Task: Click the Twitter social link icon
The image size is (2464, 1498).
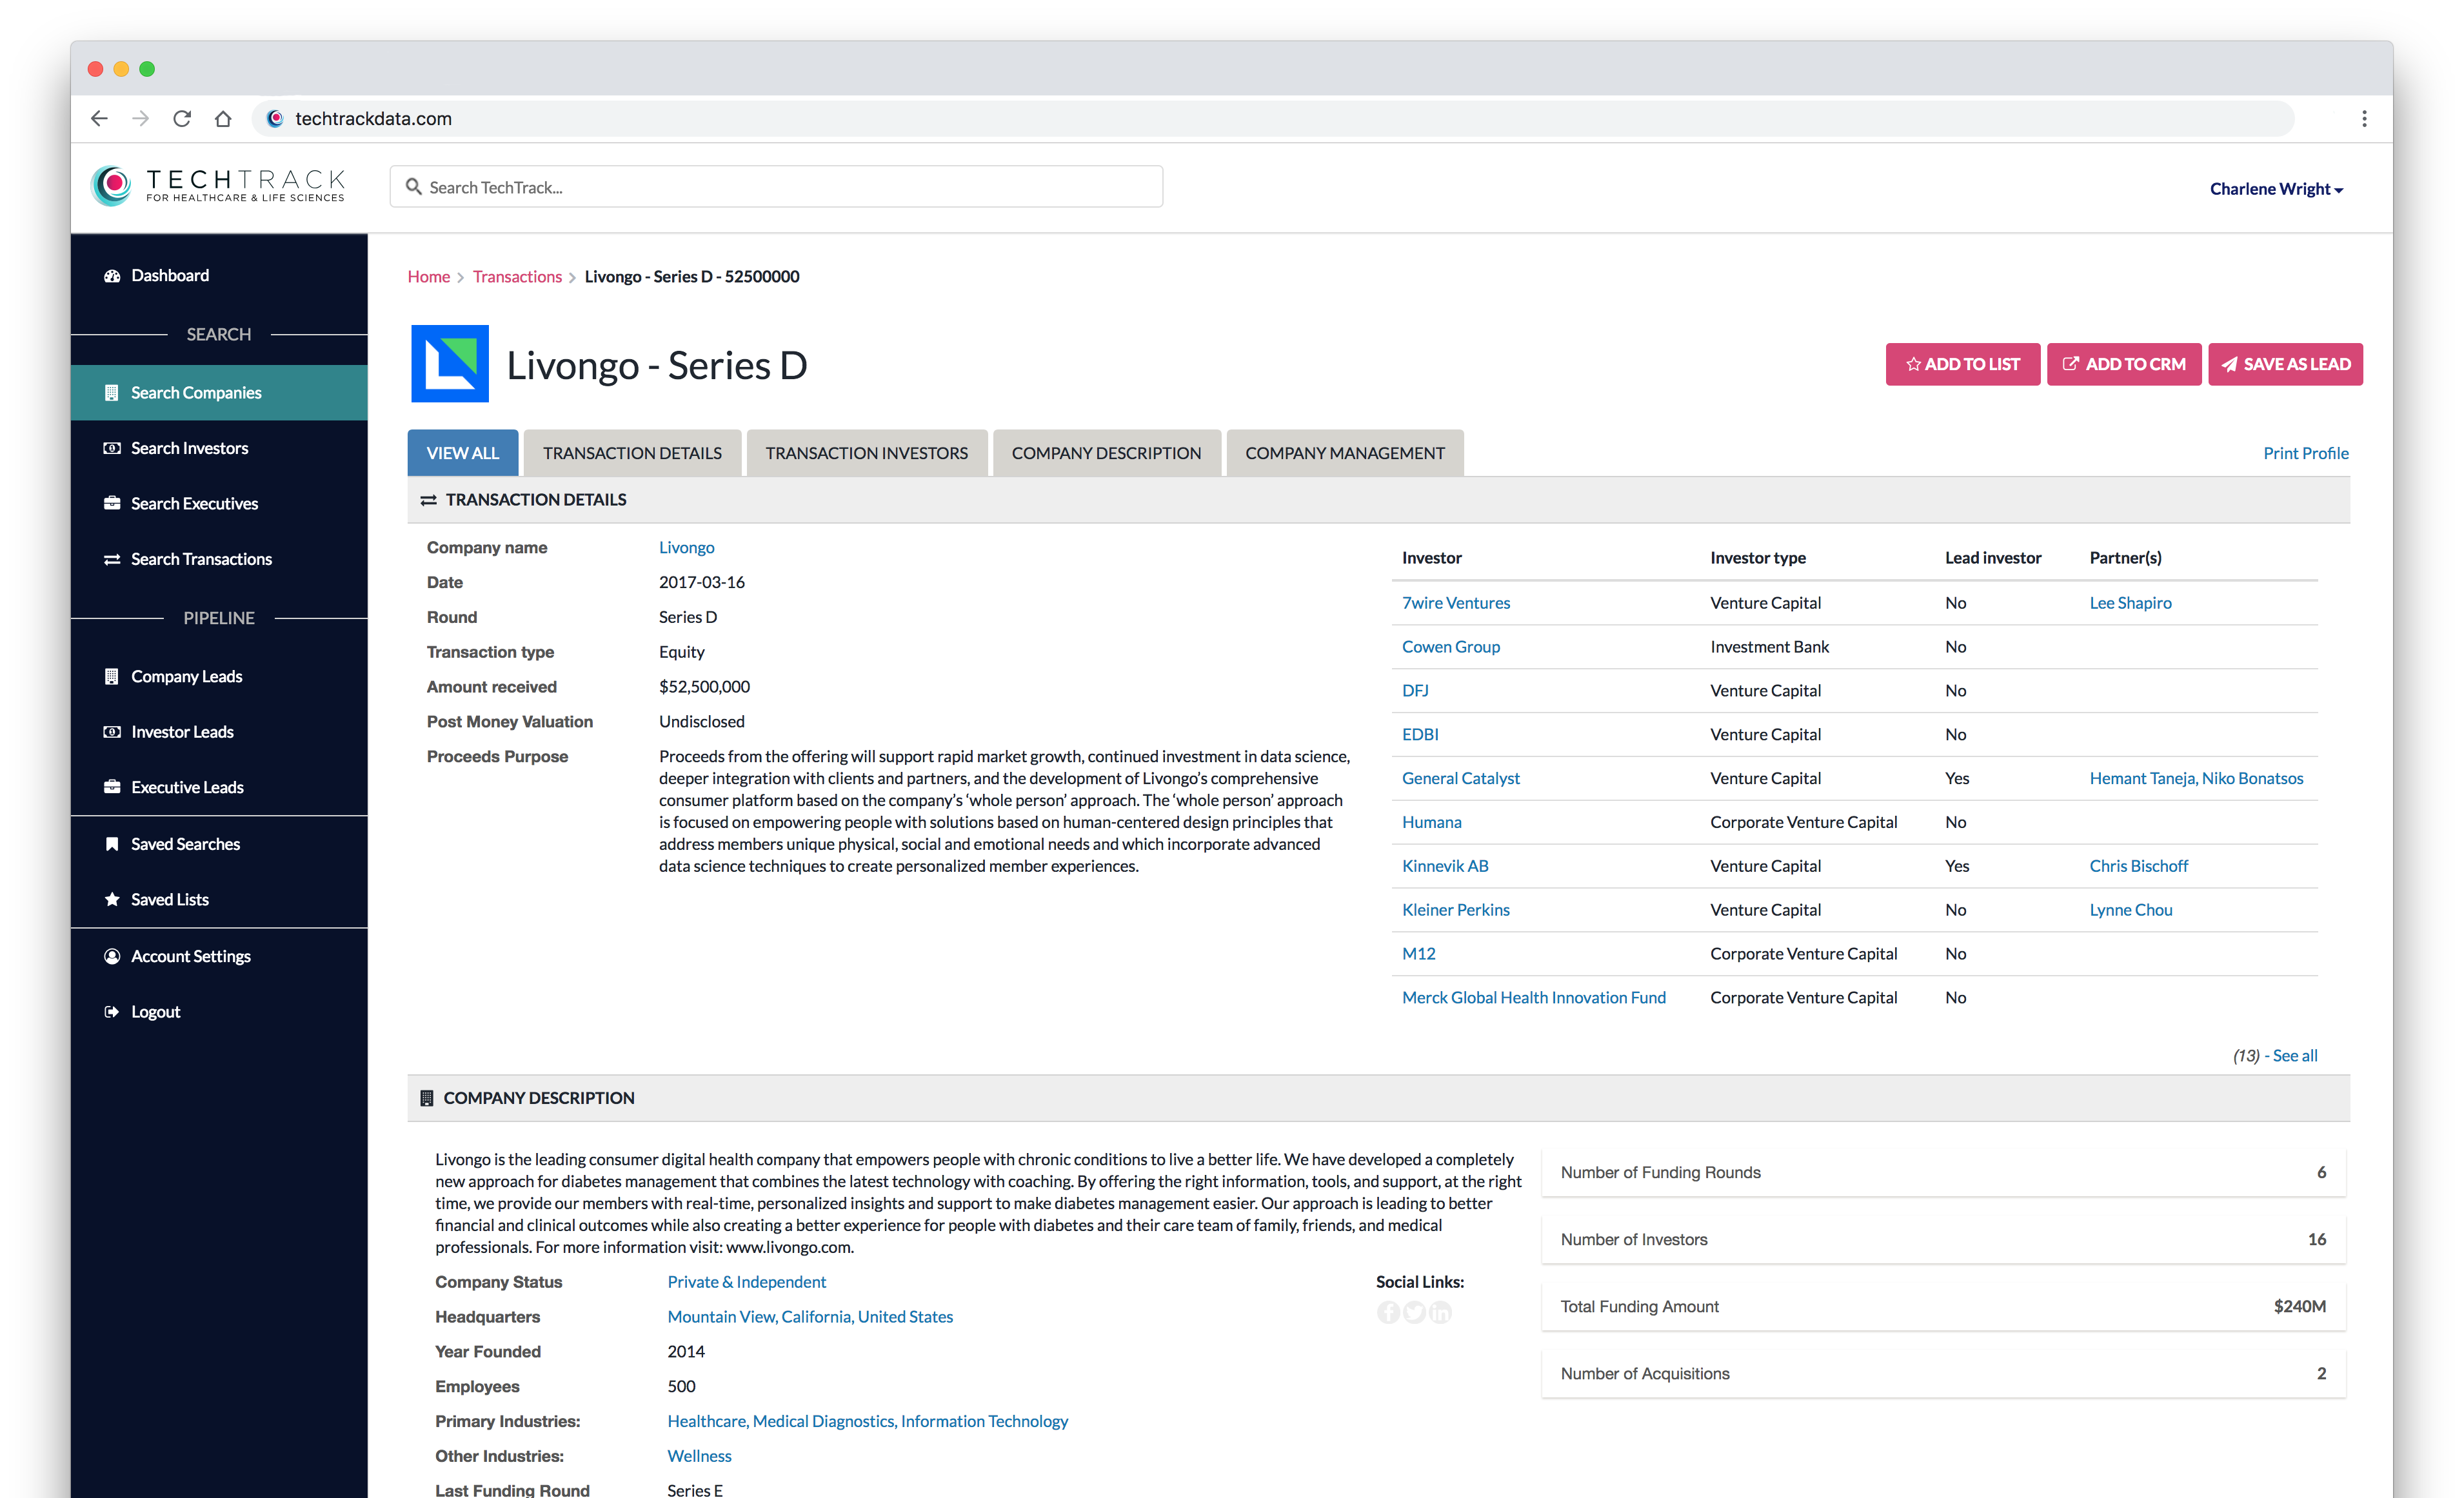Action: pyautogui.click(x=1414, y=1312)
